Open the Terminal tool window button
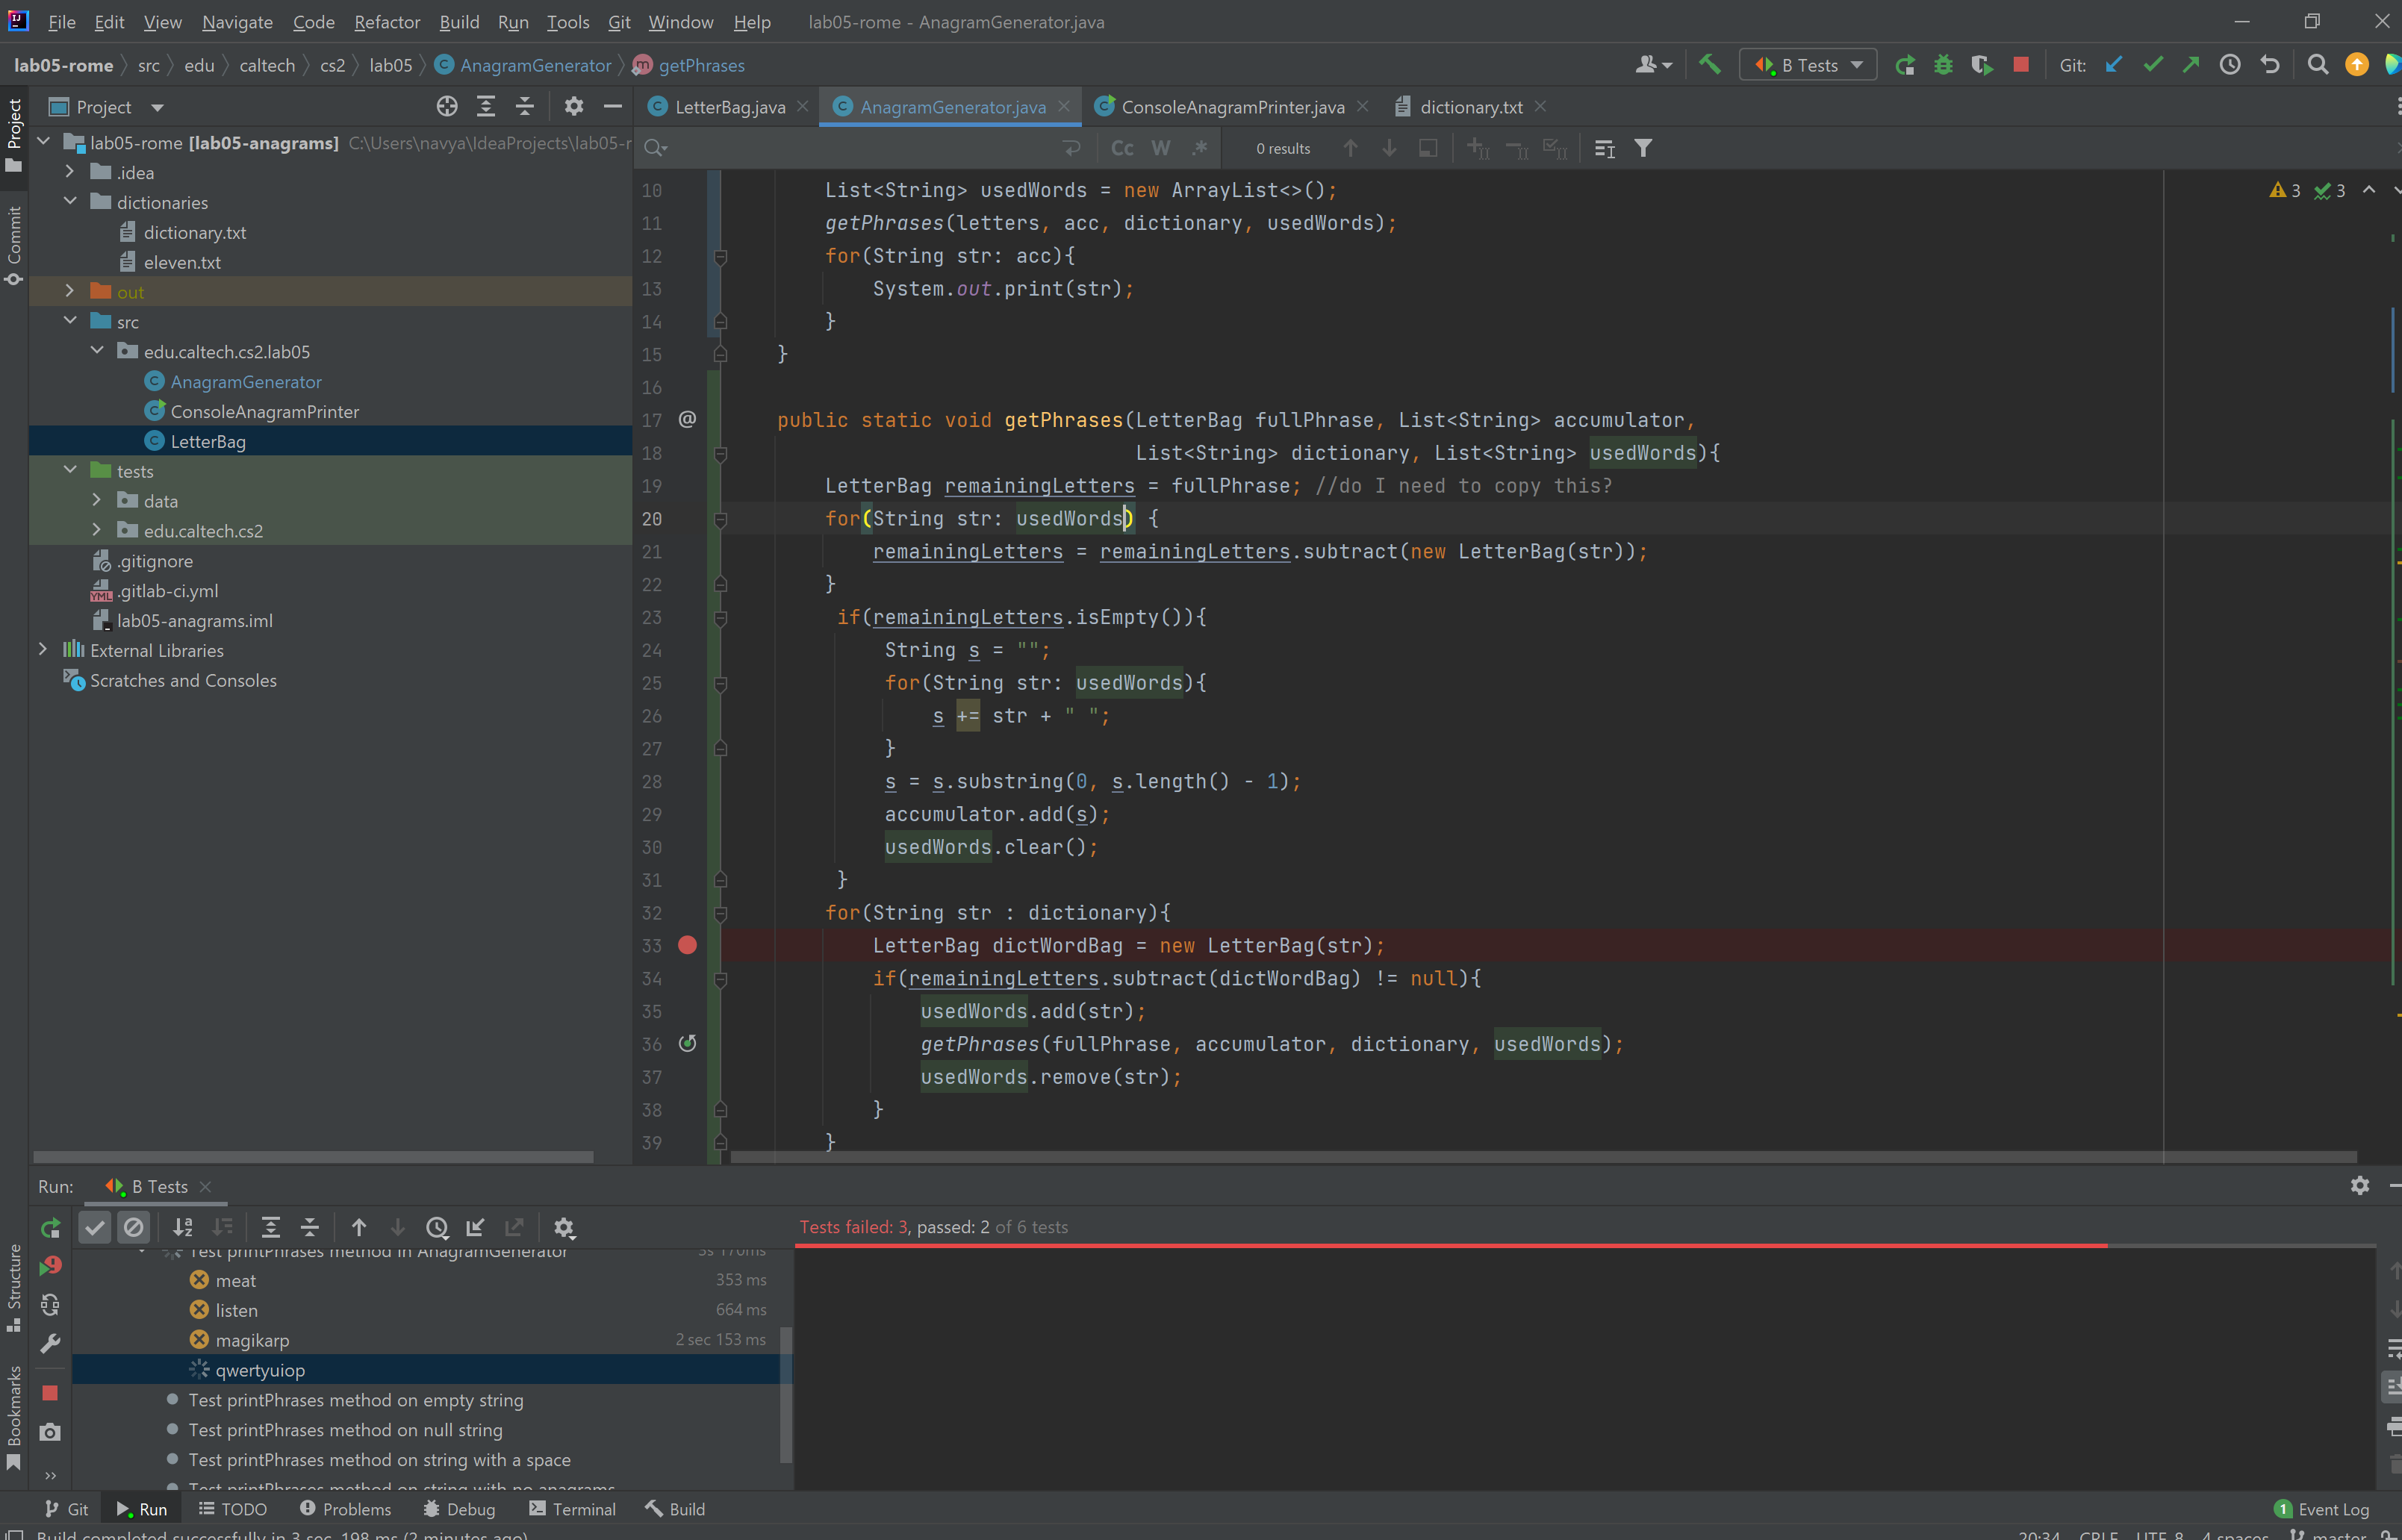The height and width of the screenshot is (1540, 2402). [x=572, y=1508]
